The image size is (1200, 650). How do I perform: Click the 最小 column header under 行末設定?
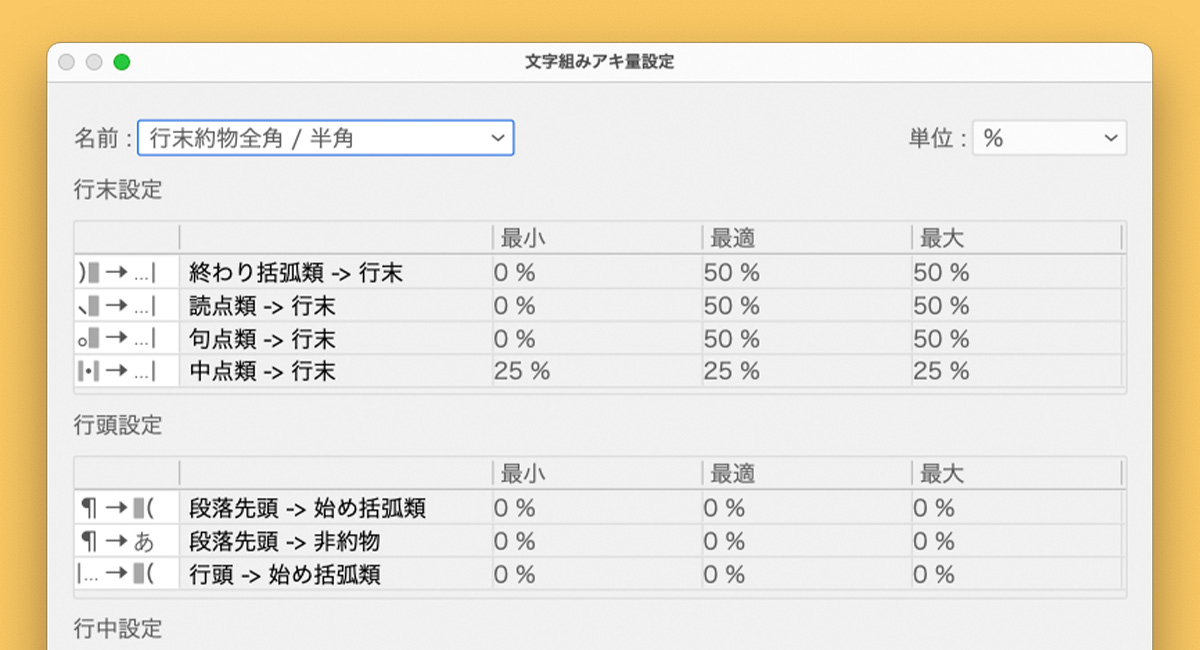pyautogui.click(x=517, y=238)
